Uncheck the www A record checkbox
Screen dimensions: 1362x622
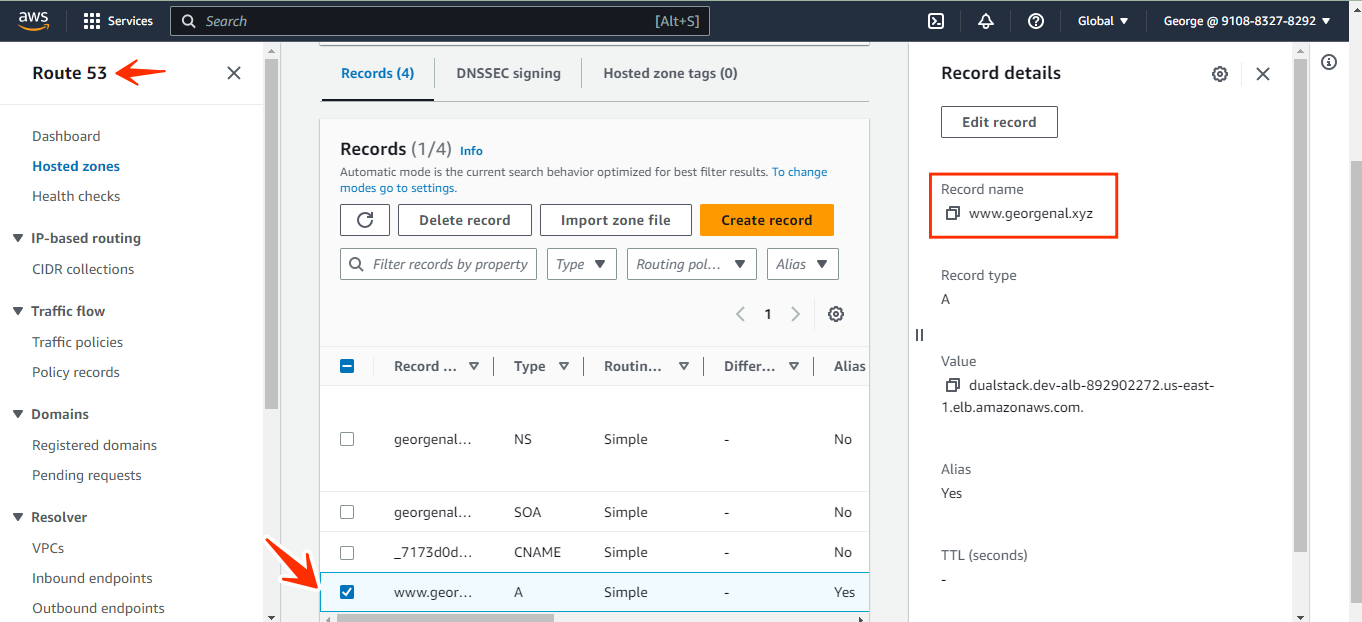click(347, 592)
